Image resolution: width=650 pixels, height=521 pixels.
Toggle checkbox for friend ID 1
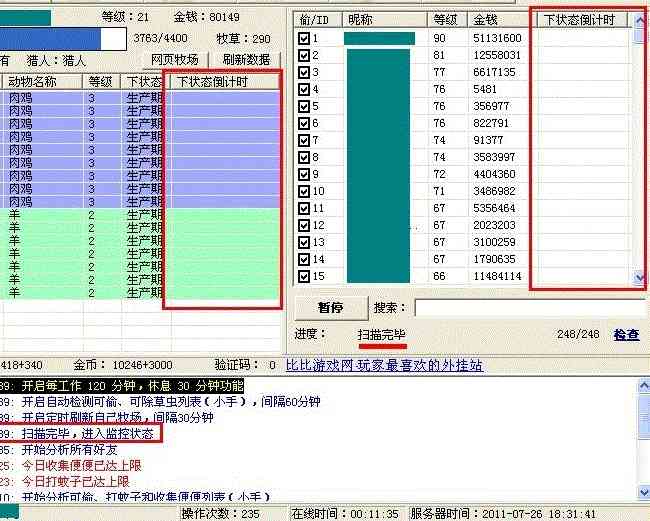click(x=304, y=38)
